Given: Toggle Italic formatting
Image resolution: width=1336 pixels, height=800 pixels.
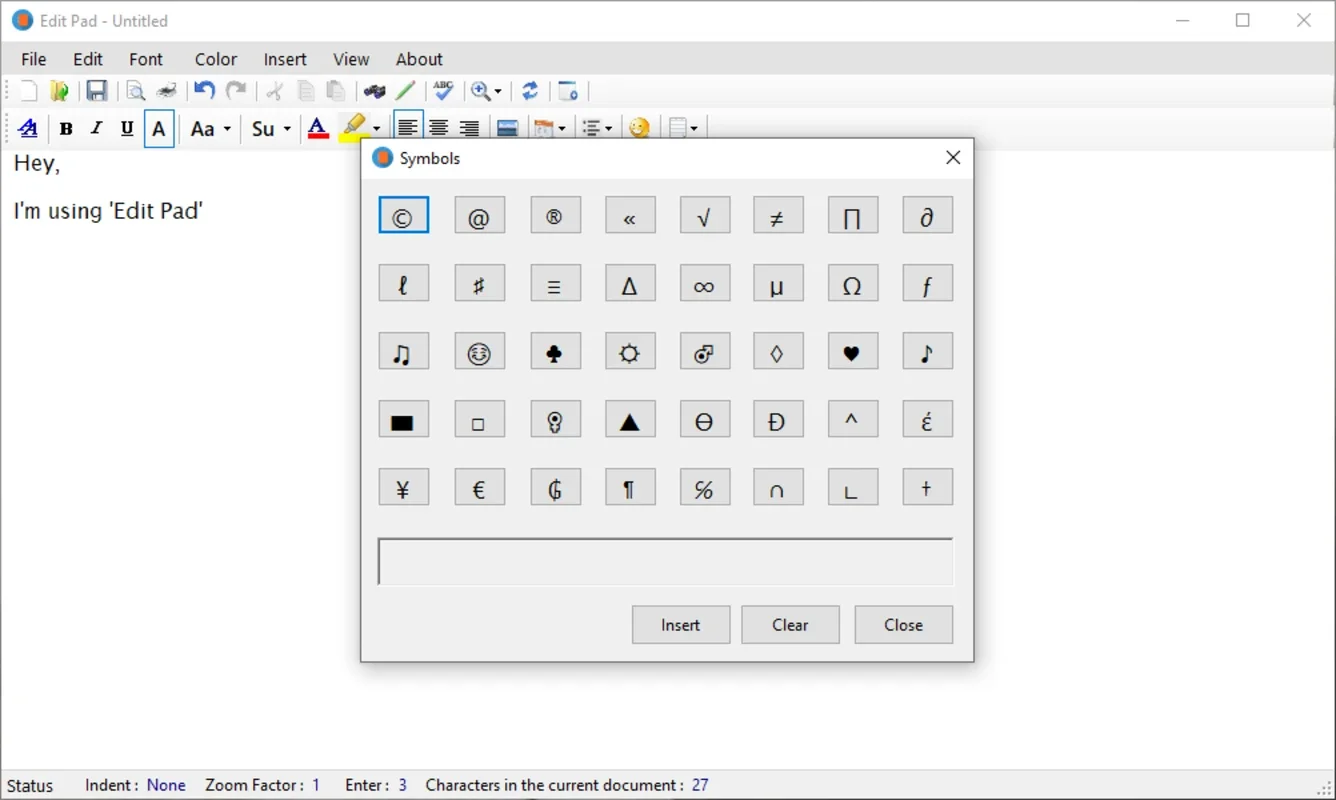Looking at the screenshot, I should click(96, 128).
